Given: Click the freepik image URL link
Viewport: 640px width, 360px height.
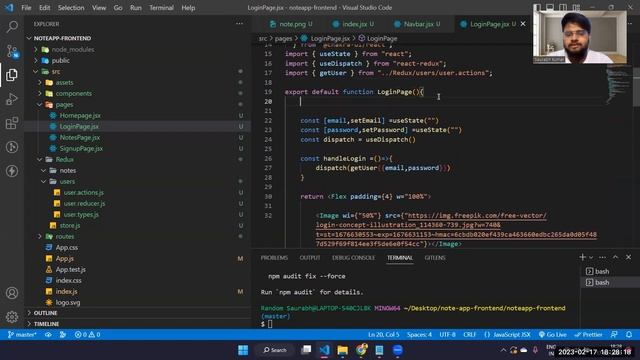Looking at the screenshot, I should click(x=456, y=230).
